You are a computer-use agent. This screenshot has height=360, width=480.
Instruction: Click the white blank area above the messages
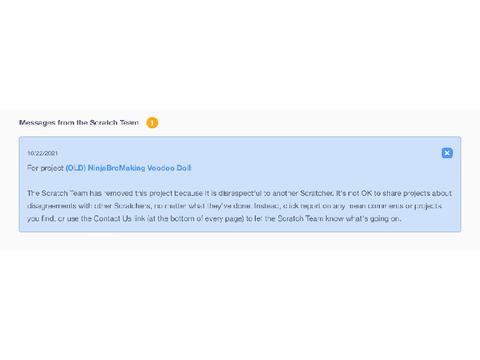coord(240,55)
